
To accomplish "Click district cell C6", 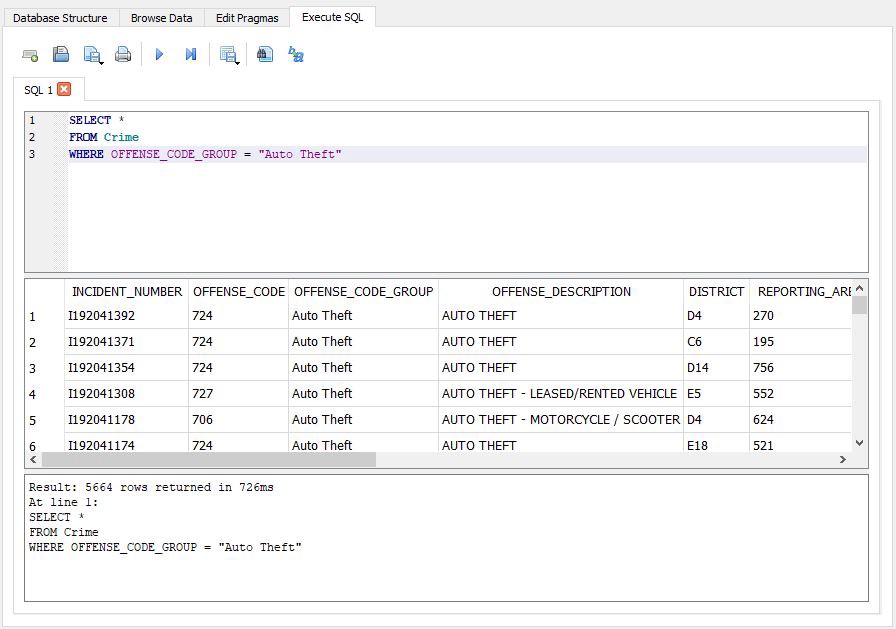I will point(716,342).
